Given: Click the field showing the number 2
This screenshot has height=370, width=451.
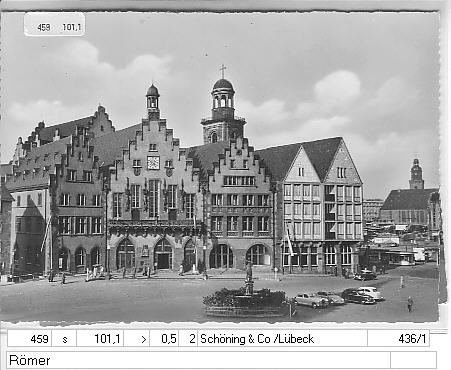Looking at the screenshot, I should click(x=188, y=339).
